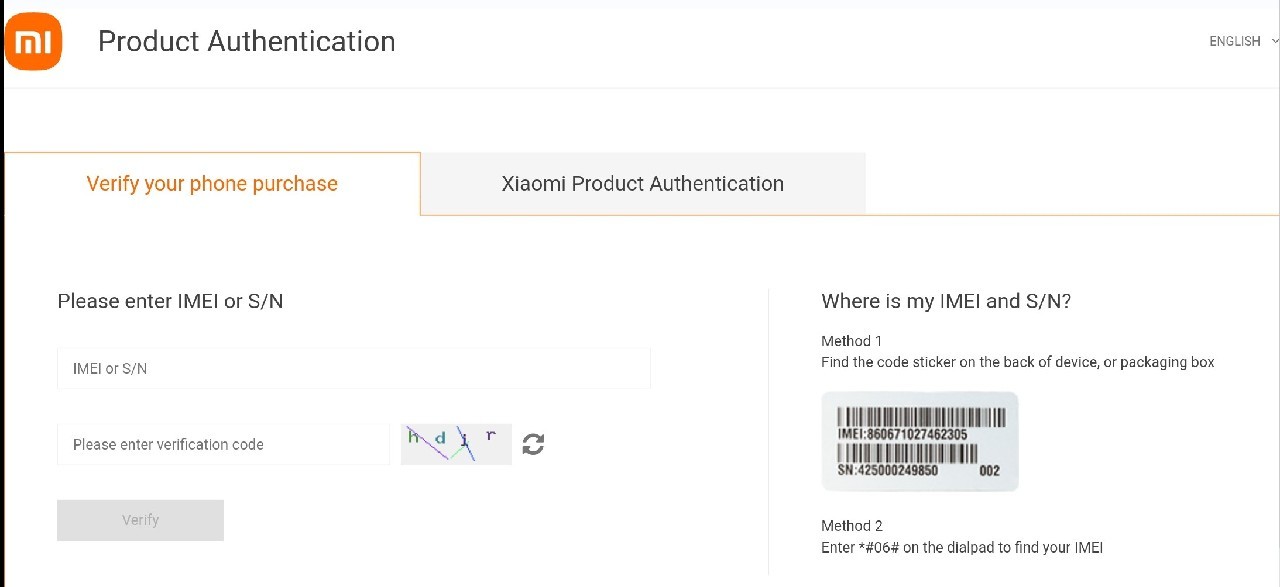Click the captcha image showing distorted characters
1280x587 pixels.
455,443
